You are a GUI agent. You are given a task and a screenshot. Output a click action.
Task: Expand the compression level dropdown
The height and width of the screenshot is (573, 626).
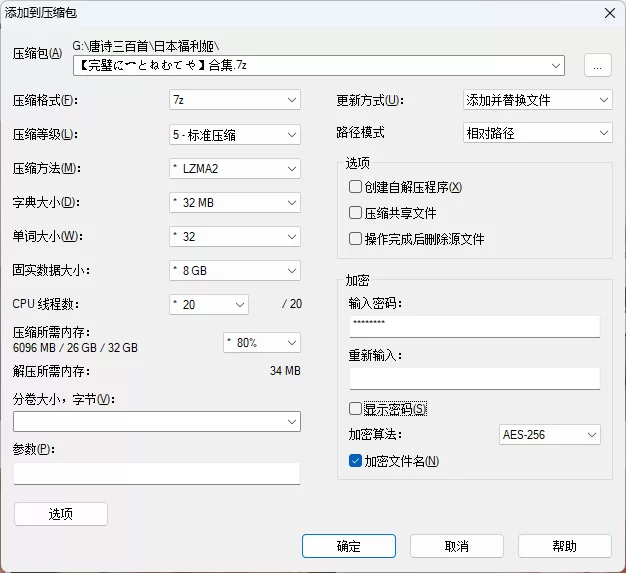(235, 134)
